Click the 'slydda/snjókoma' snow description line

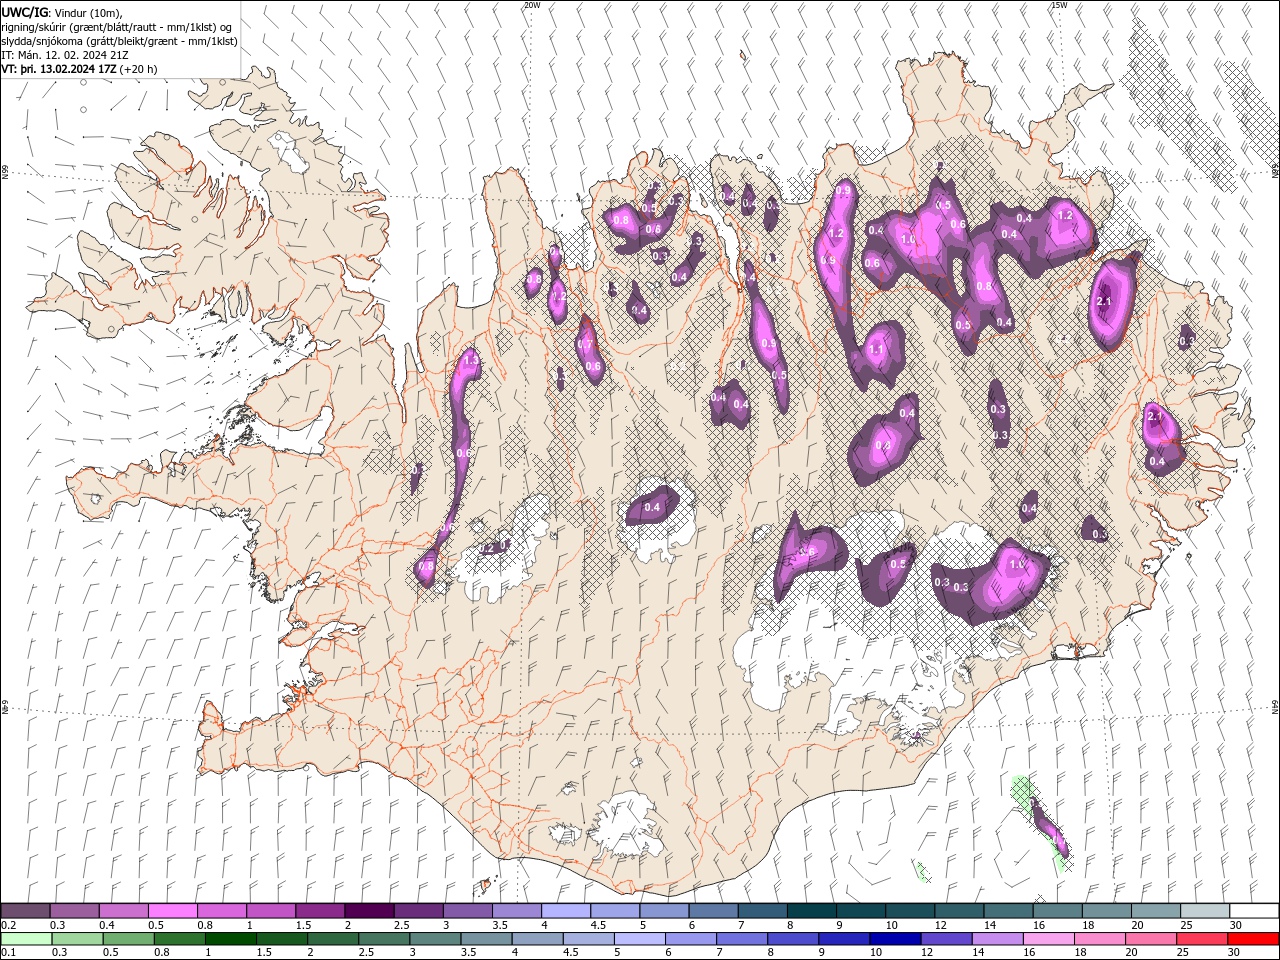(x=119, y=41)
